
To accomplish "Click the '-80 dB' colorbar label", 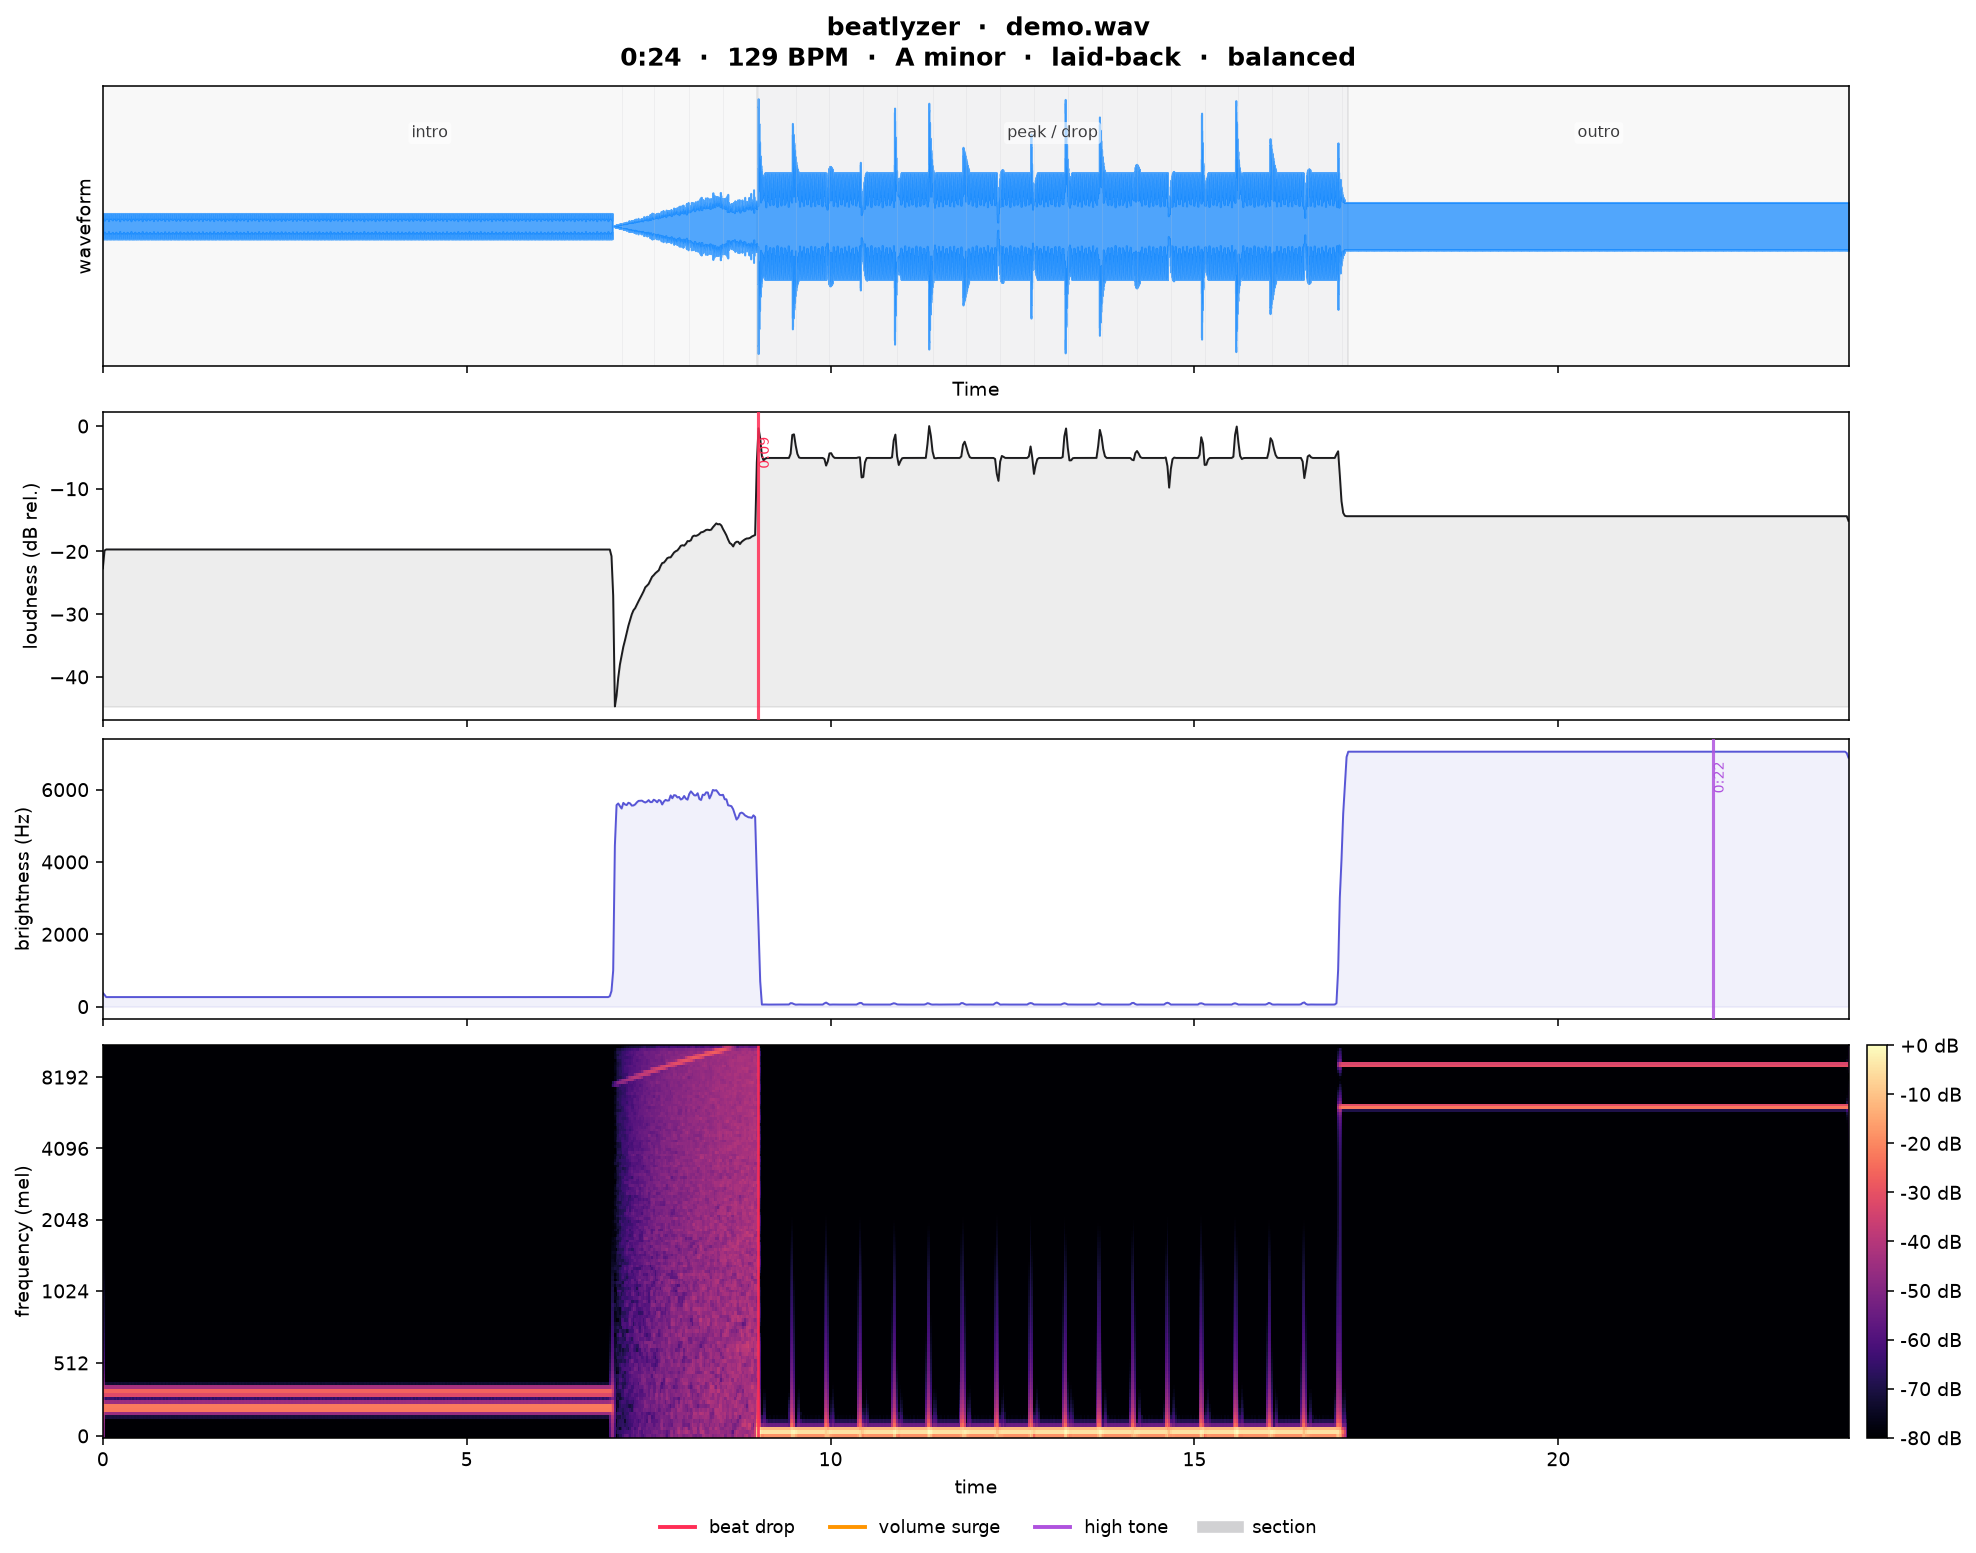I will pos(1931,1439).
